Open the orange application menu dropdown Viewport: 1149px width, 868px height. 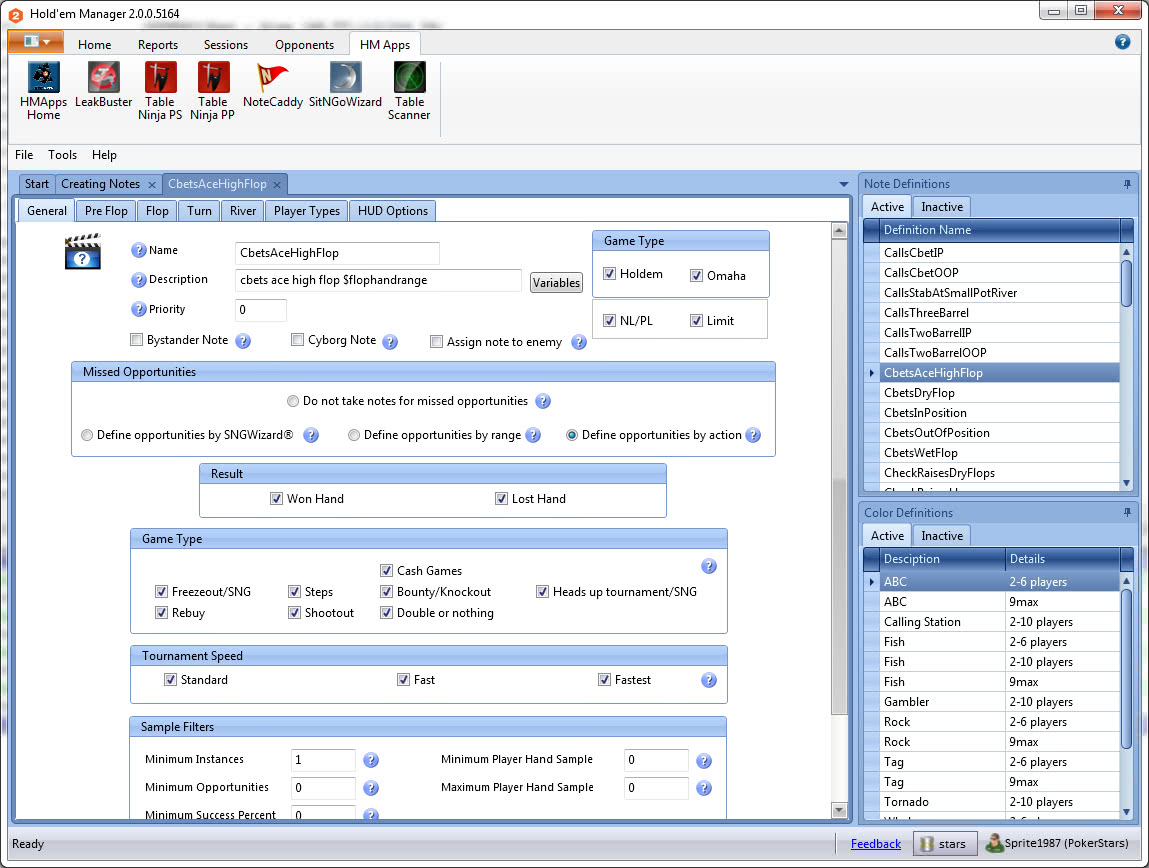click(36, 42)
